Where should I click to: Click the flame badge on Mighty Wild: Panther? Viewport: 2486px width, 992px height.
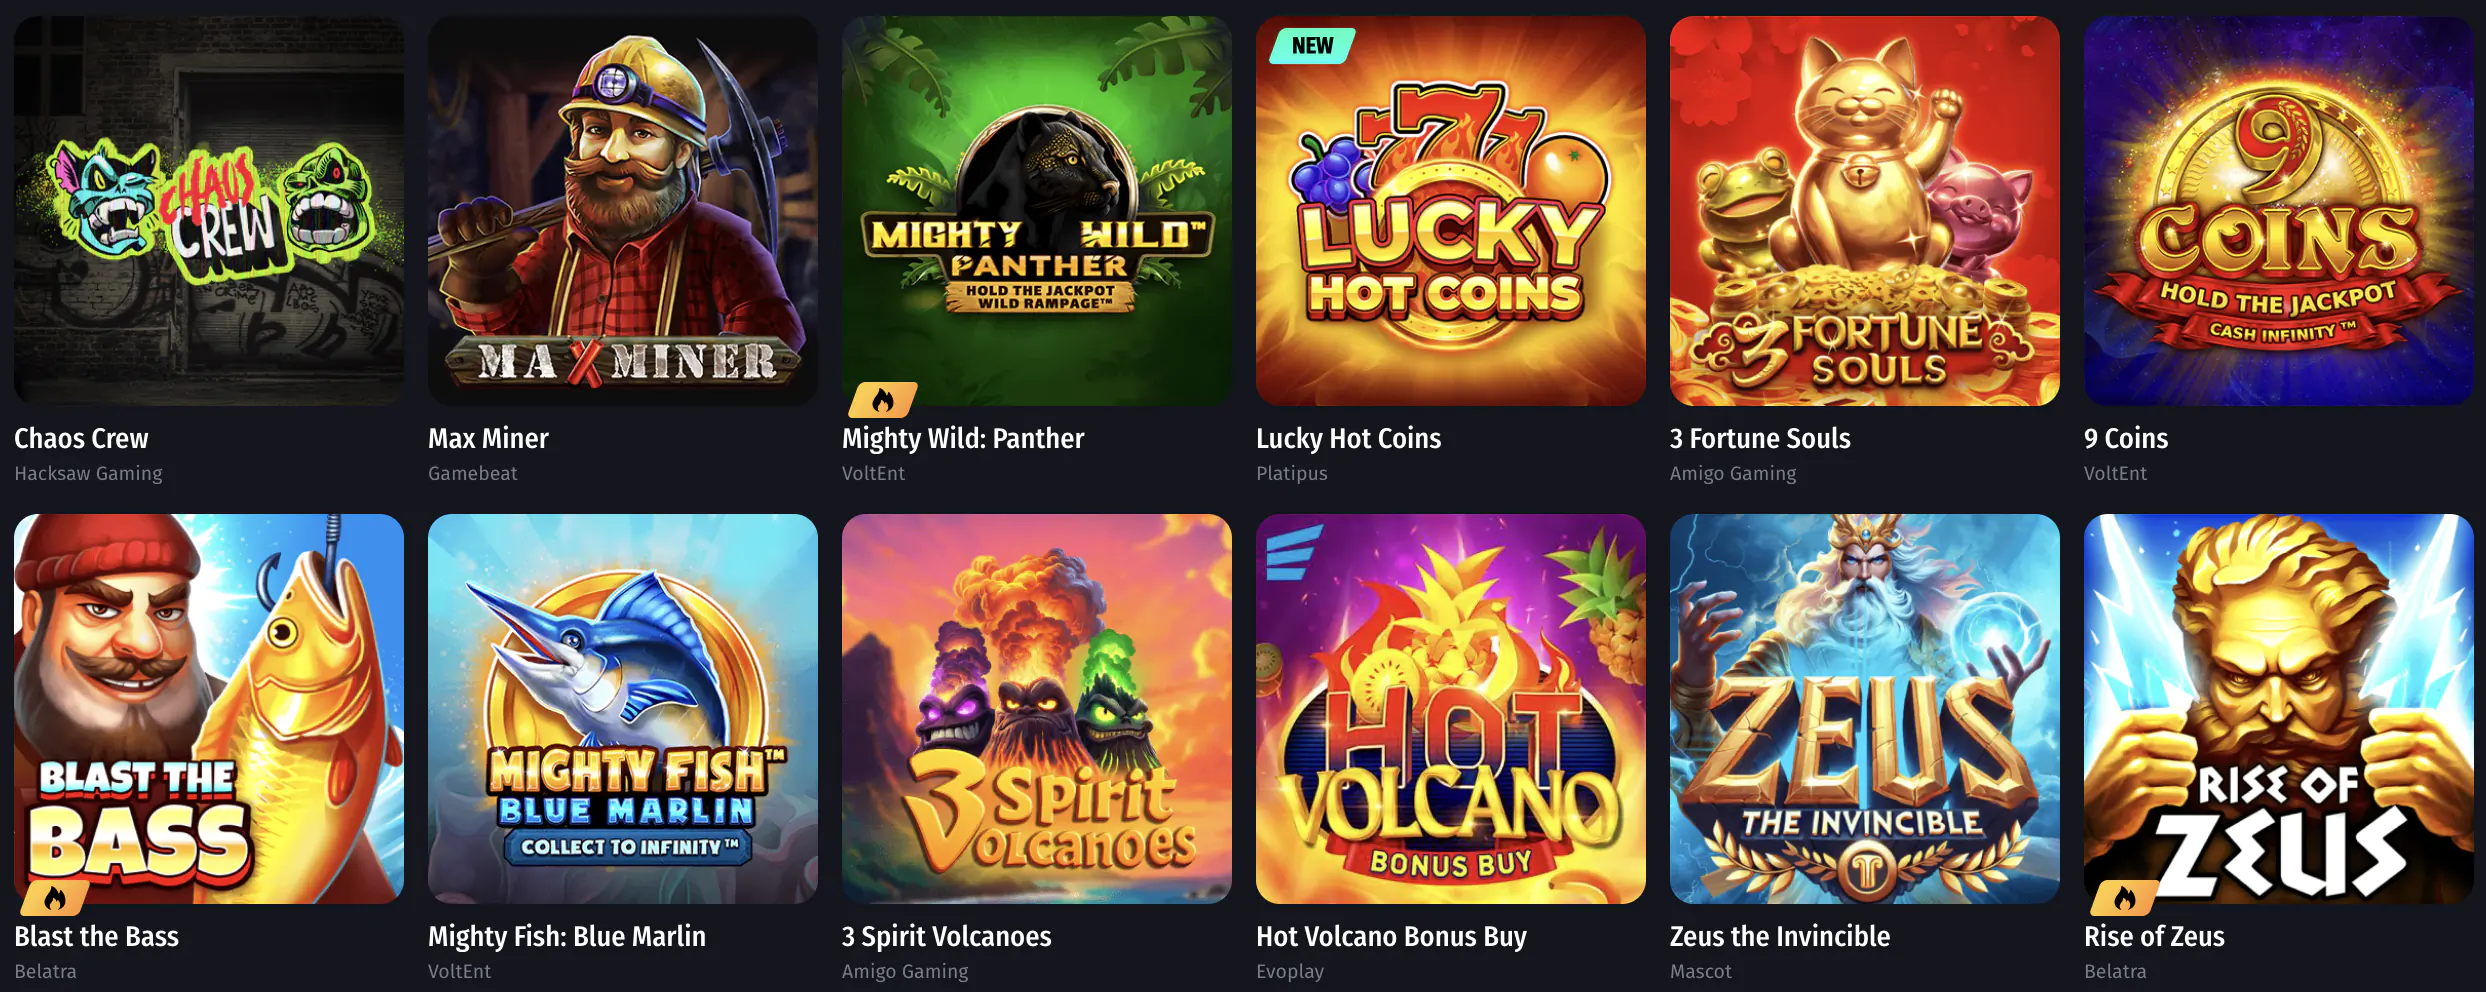point(882,400)
